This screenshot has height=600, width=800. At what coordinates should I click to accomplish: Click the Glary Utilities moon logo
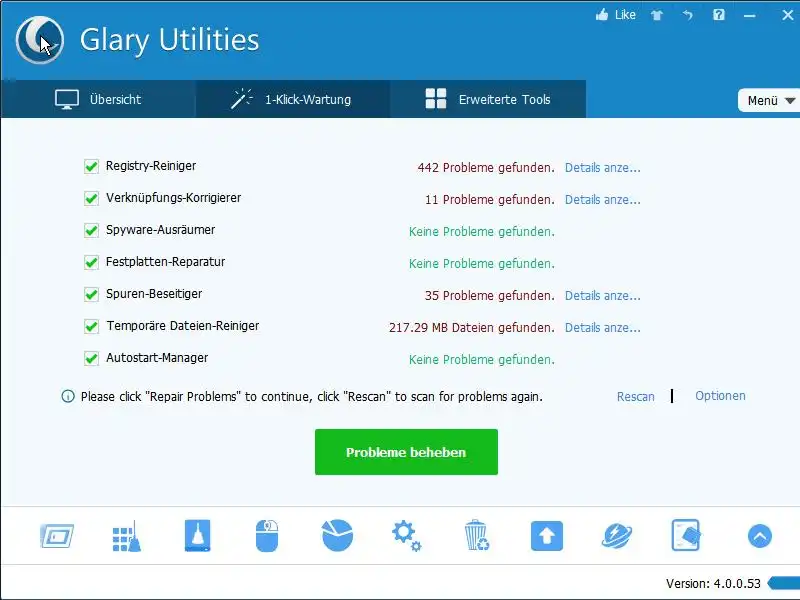[x=39, y=40]
